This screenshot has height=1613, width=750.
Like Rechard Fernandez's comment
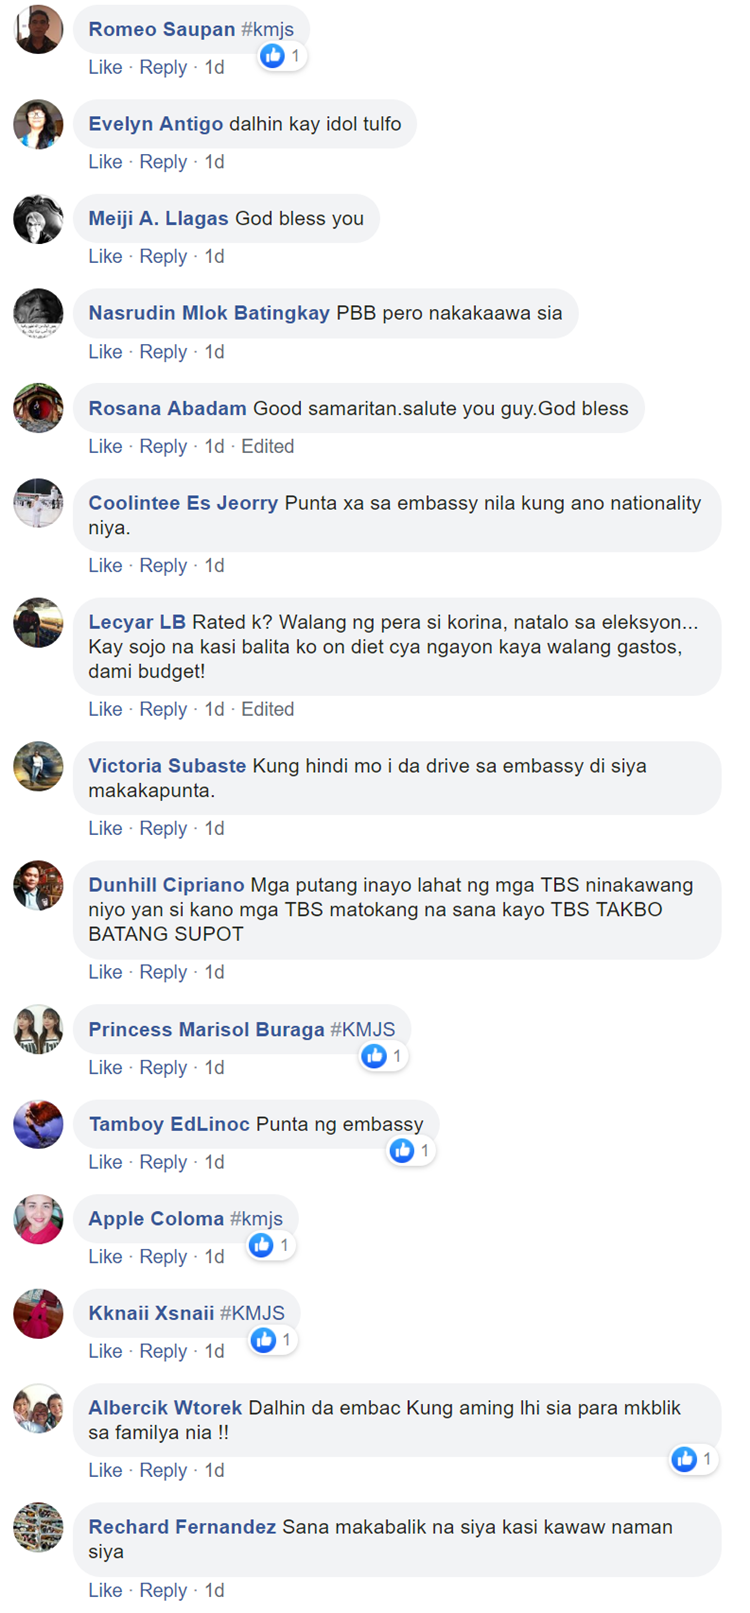pyautogui.click(x=105, y=1590)
